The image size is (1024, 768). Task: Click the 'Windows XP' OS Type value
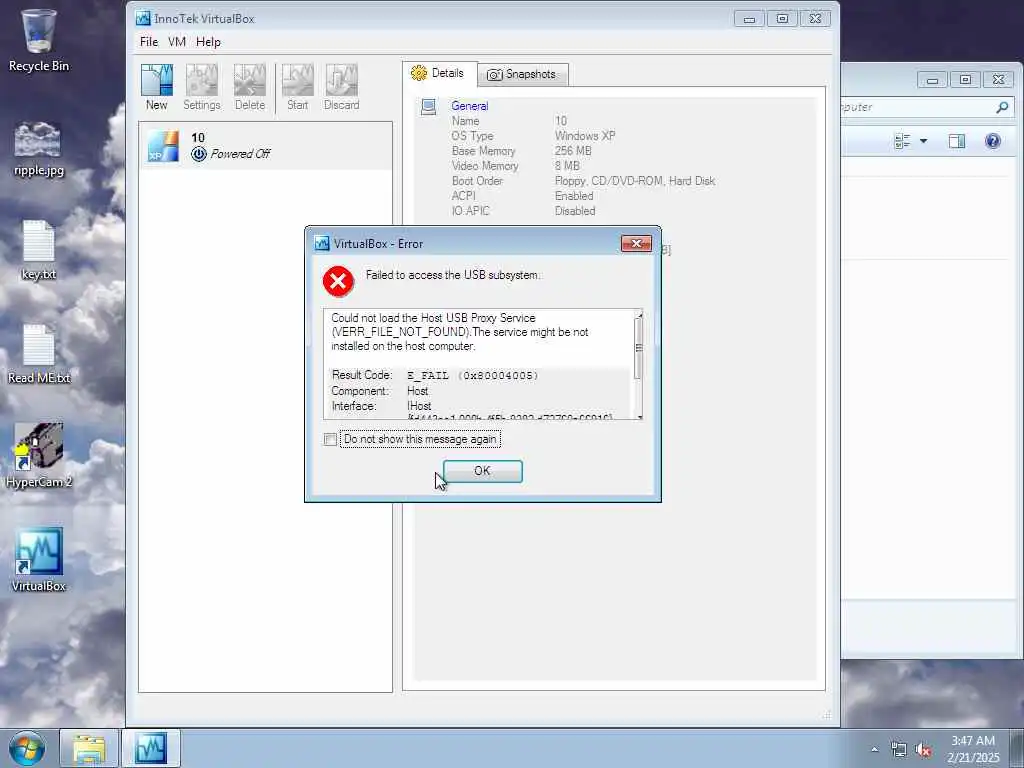click(585, 136)
